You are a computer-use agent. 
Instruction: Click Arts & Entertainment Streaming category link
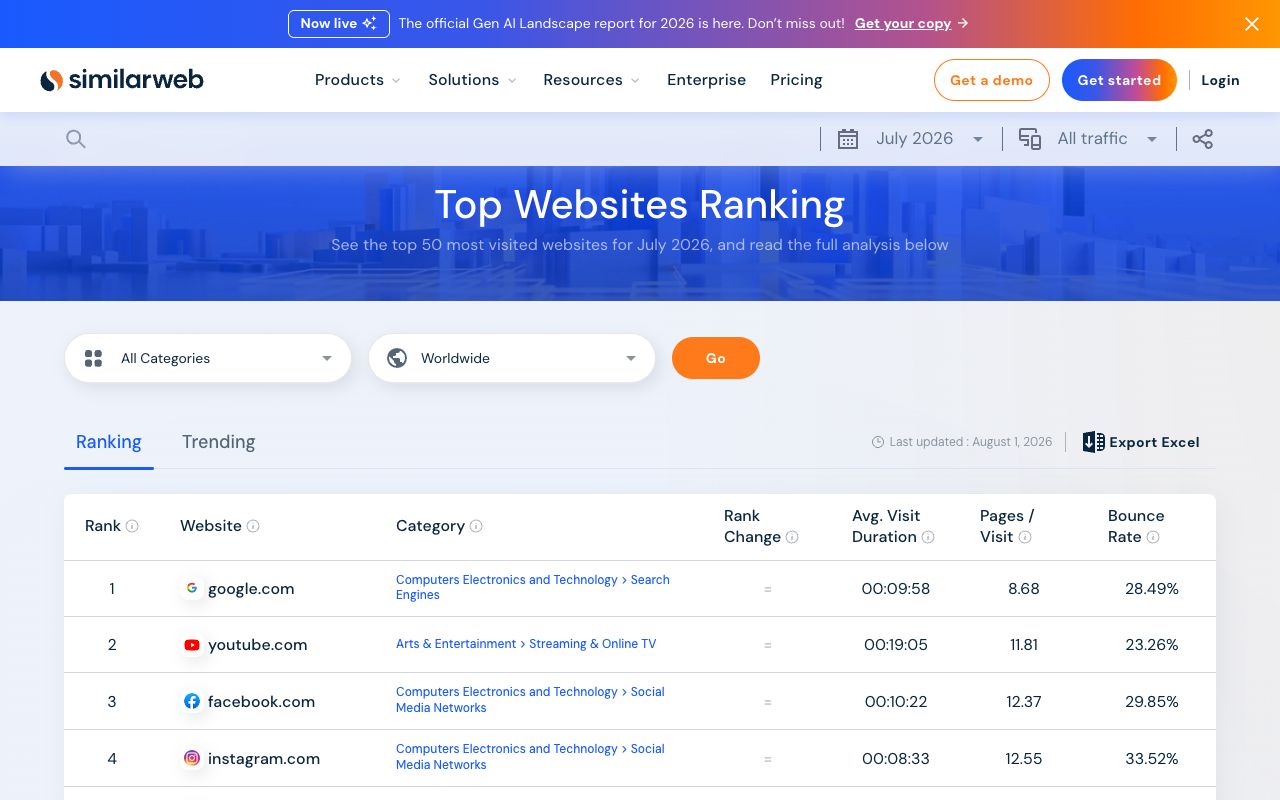pyautogui.click(x=526, y=644)
